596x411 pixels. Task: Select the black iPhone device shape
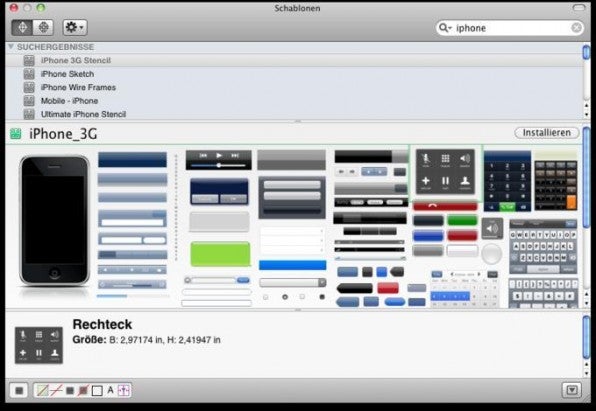pyautogui.click(x=54, y=221)
